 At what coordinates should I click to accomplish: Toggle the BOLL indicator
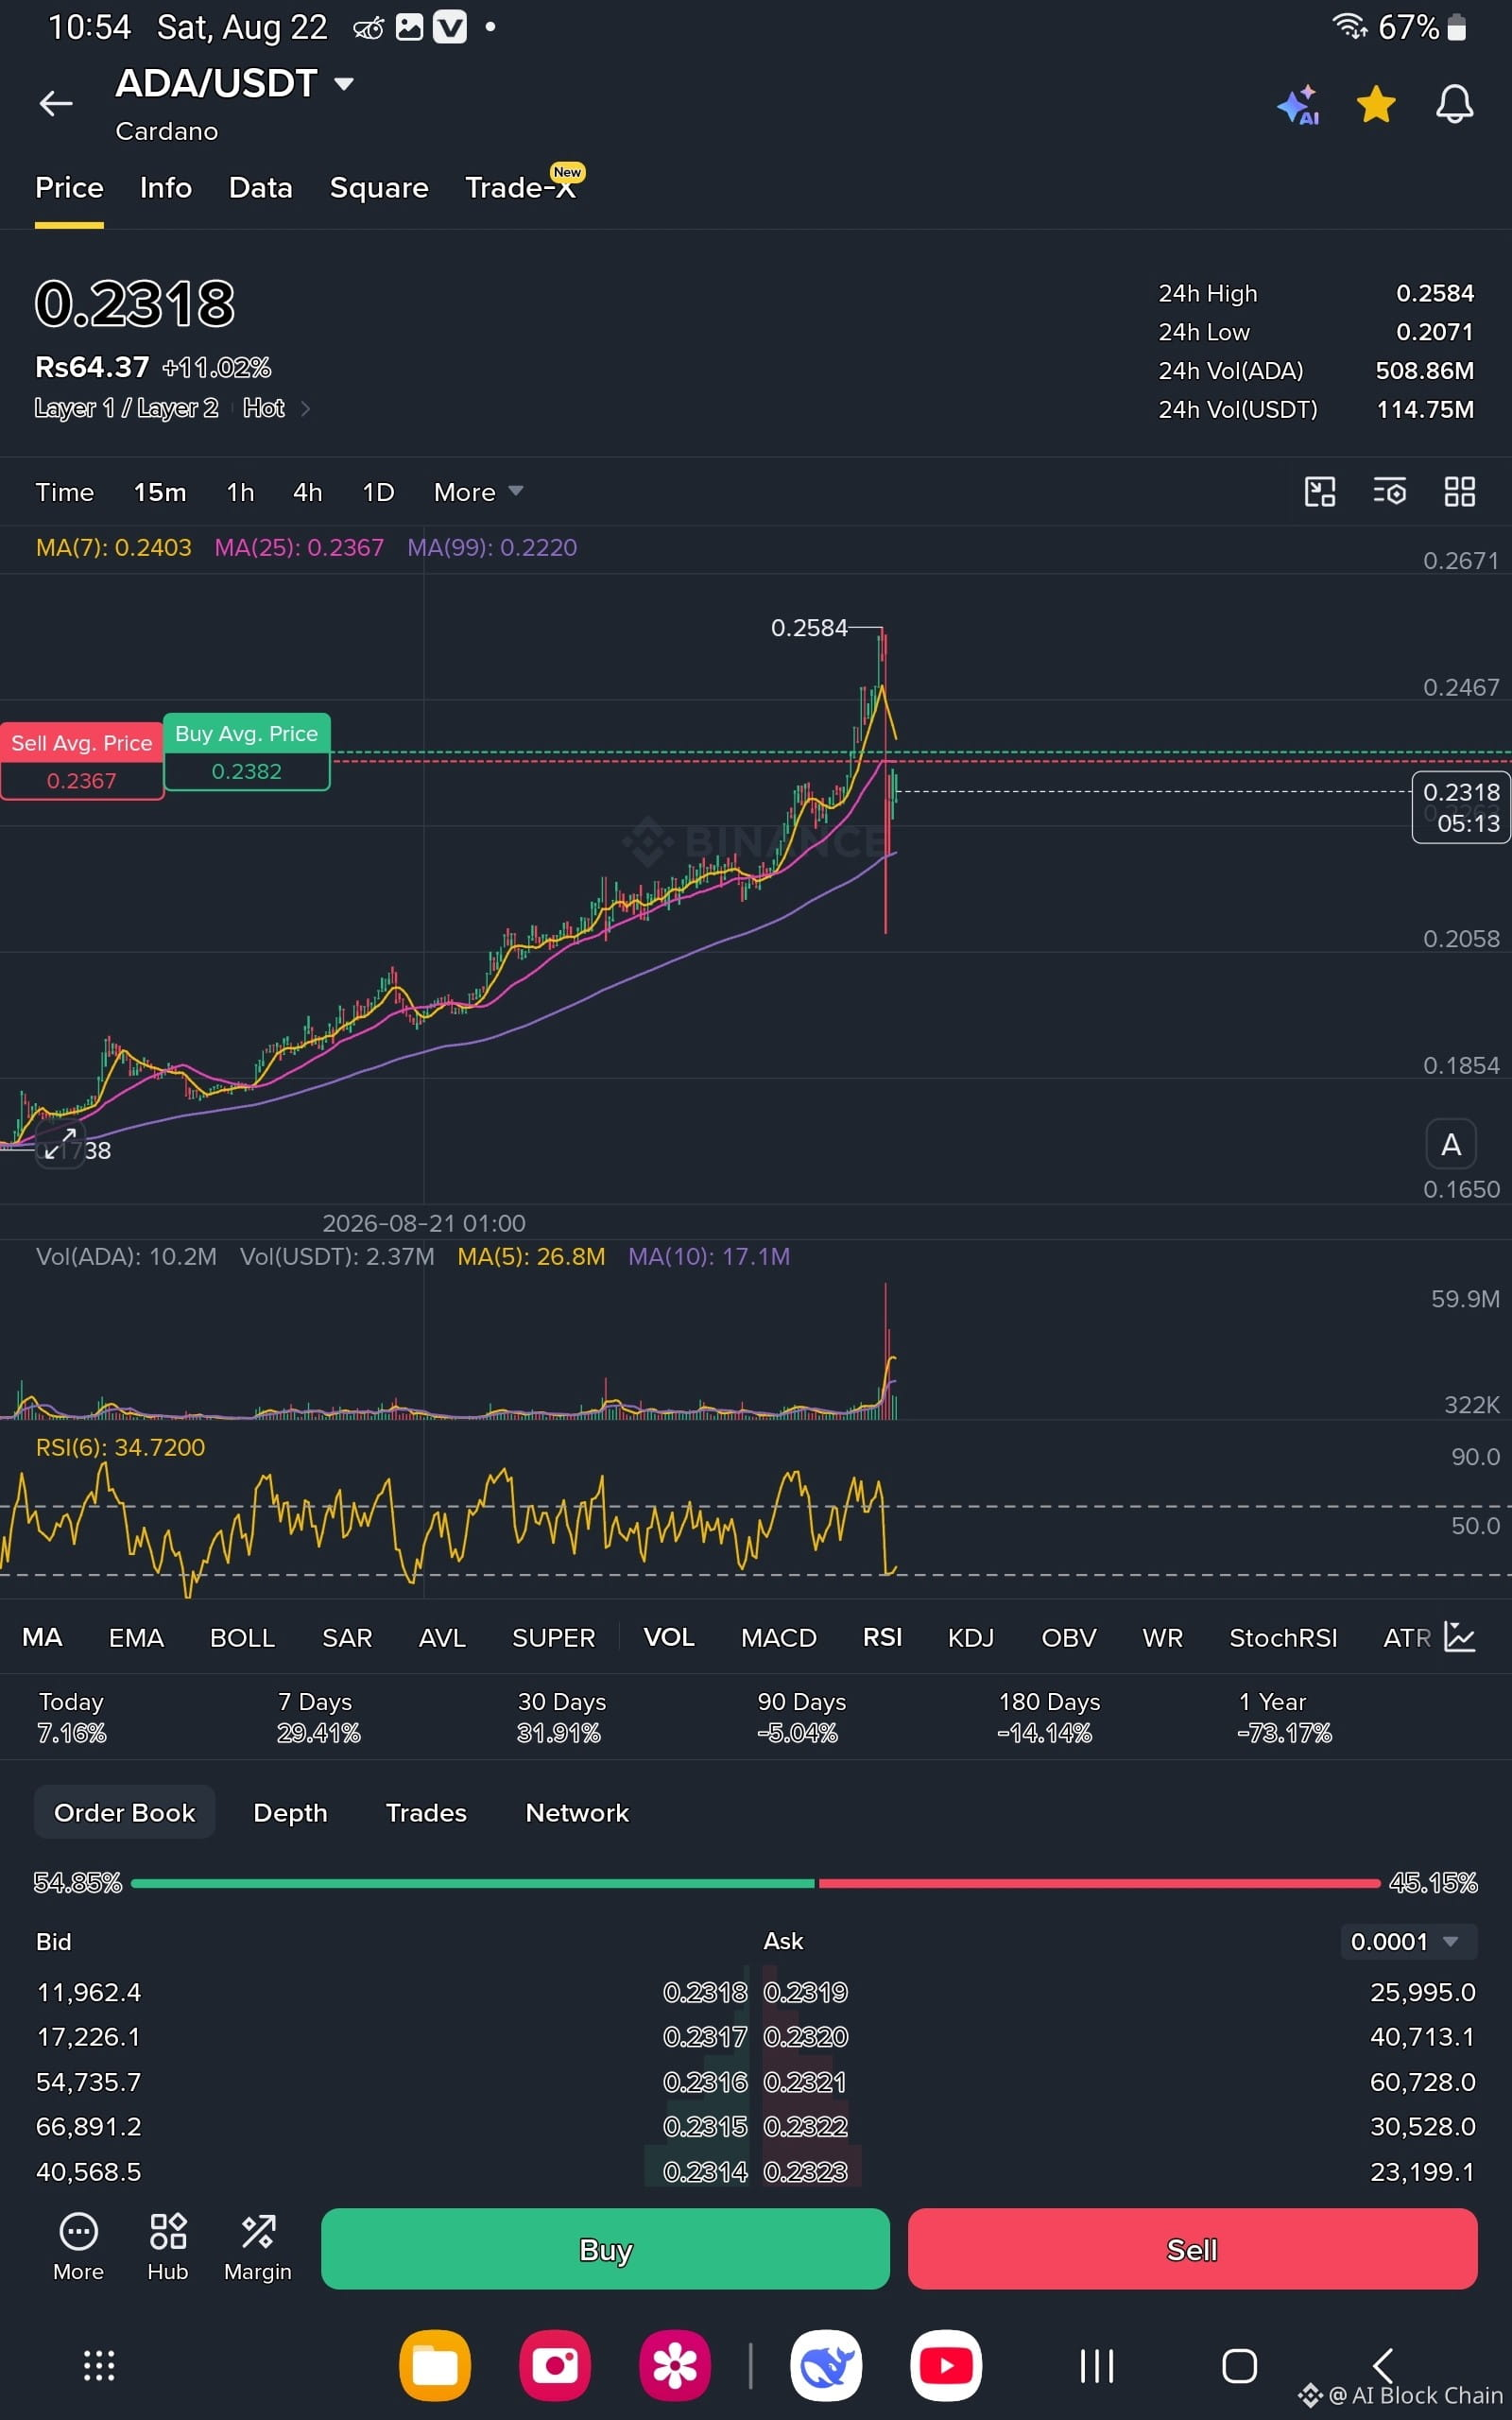click(242, 1637)
